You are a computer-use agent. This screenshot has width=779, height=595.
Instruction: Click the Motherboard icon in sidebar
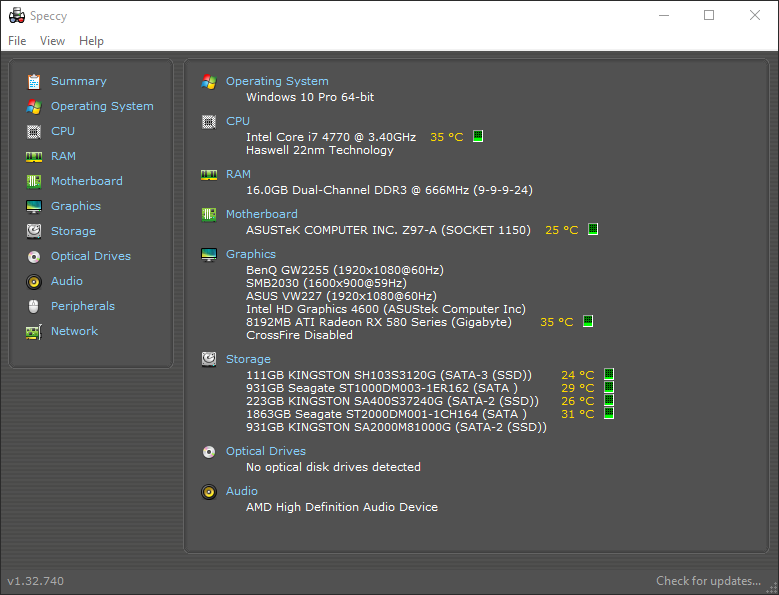(x=34, y=181)
